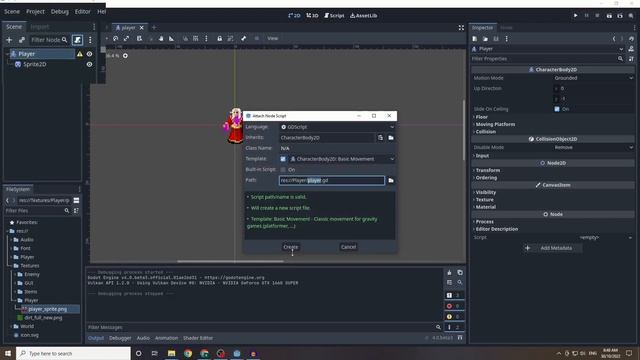Image resolution: width=640 pixels, height=360 pixels.
Task: Open the Template Basic Movement dropdown
Action: click(342, 159)
